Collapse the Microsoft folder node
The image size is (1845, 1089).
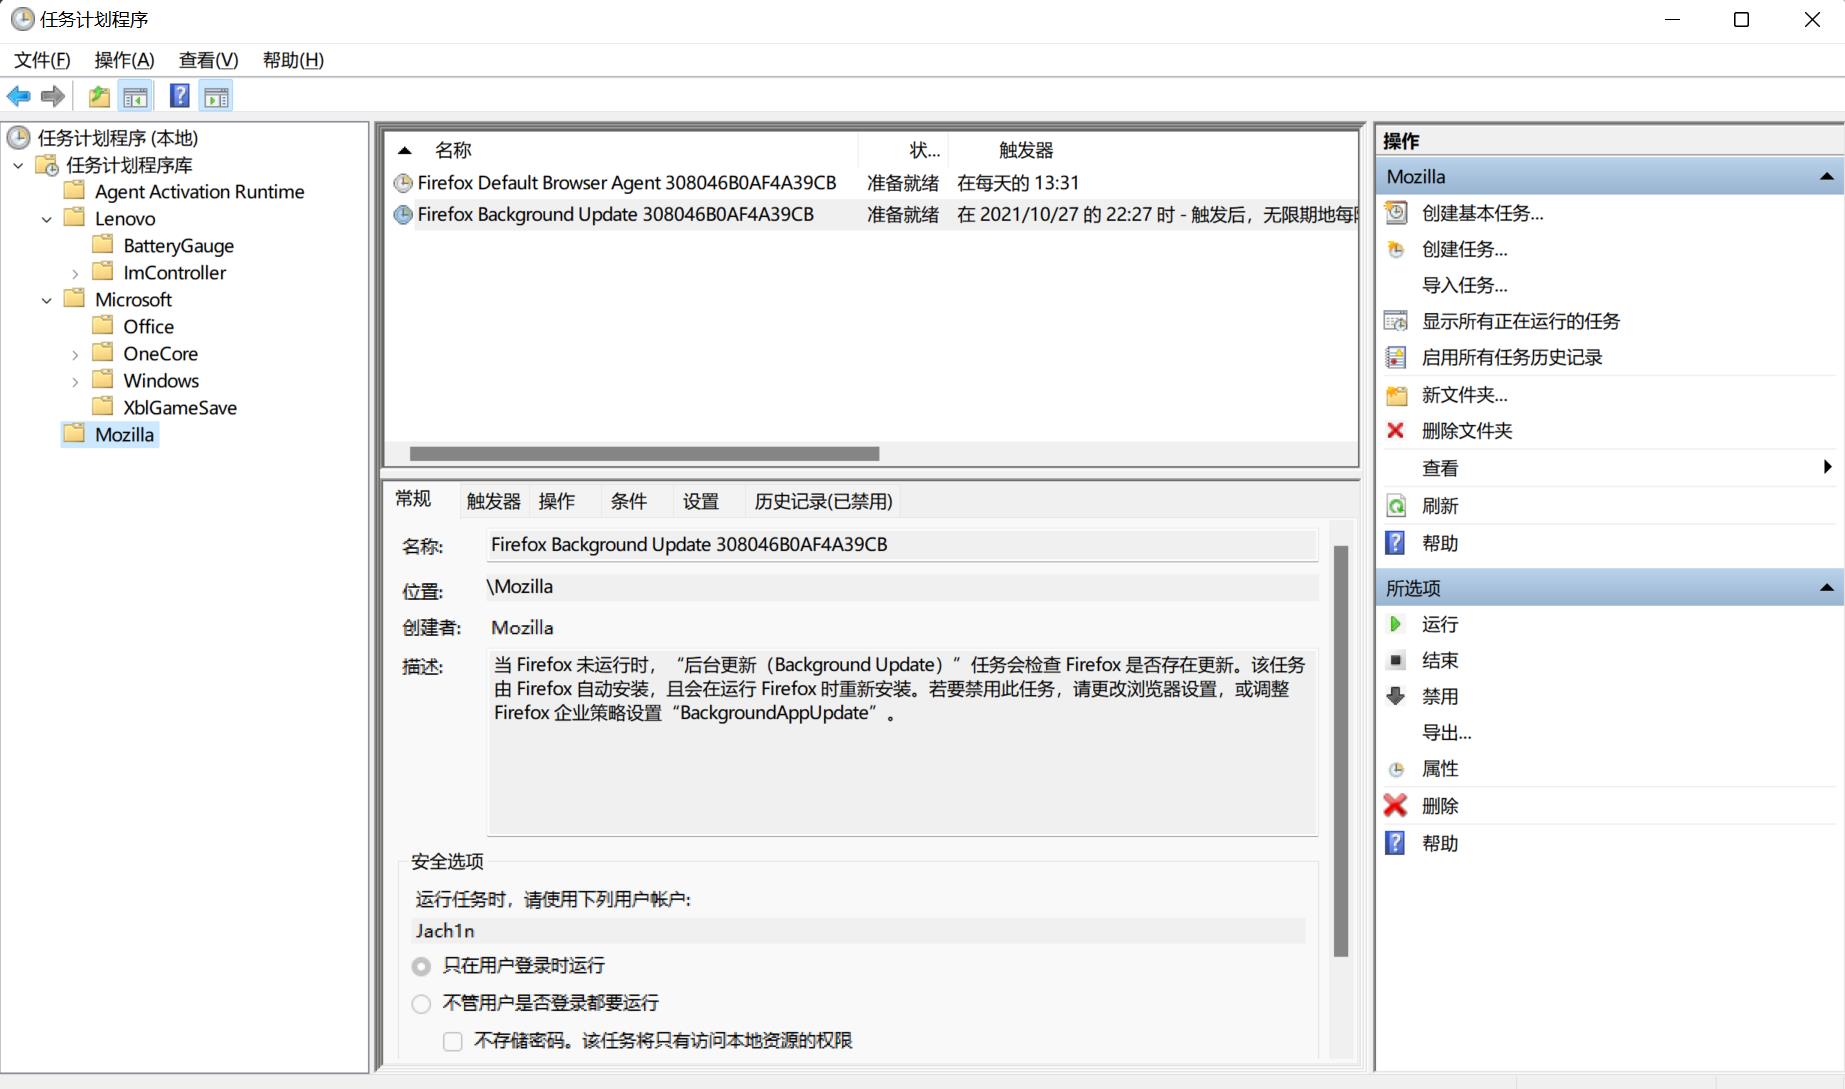[47, 300]
